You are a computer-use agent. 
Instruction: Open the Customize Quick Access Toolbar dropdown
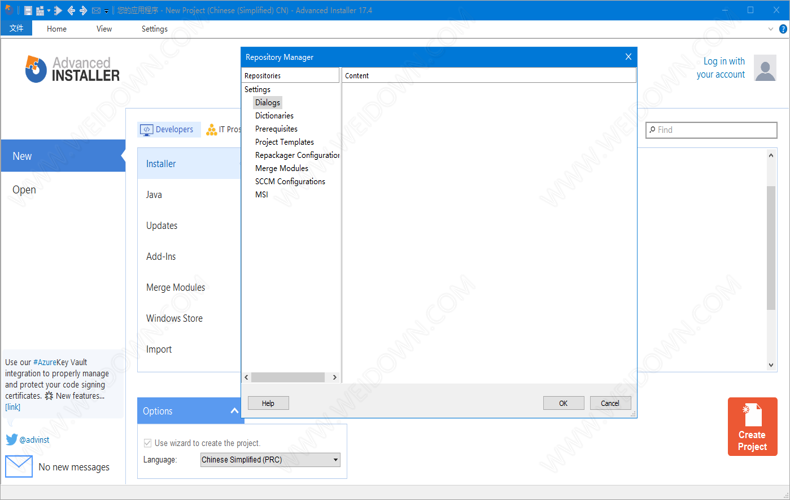coord(106,11)
